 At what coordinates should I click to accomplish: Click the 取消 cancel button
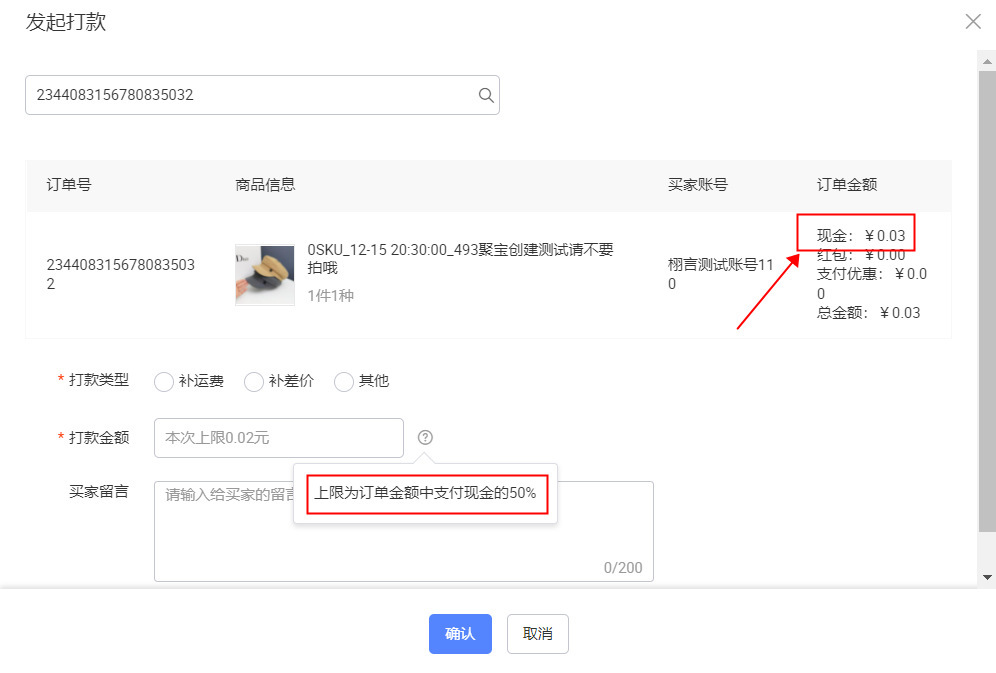[537, 633]
